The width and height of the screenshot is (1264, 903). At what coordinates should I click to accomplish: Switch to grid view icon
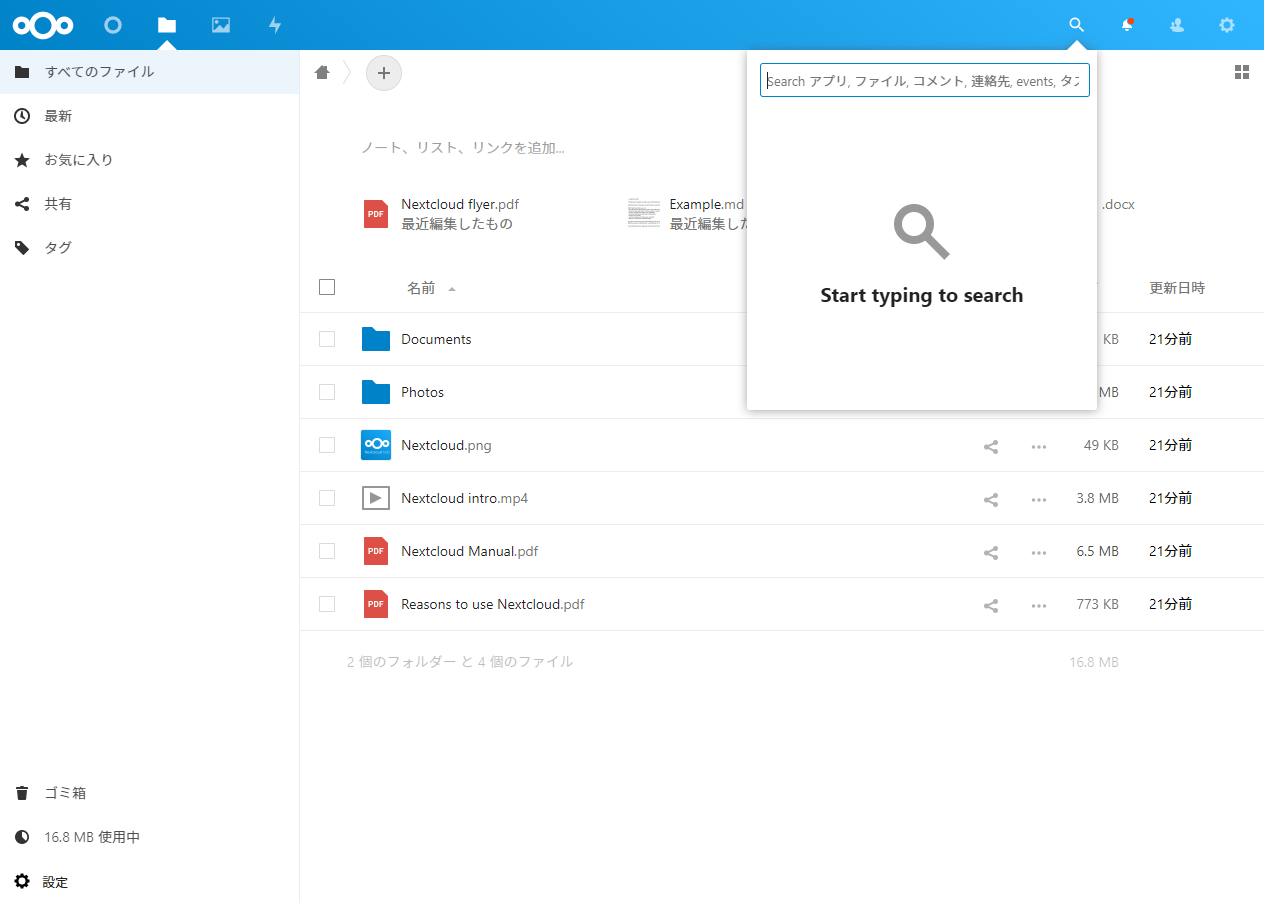1242,72
